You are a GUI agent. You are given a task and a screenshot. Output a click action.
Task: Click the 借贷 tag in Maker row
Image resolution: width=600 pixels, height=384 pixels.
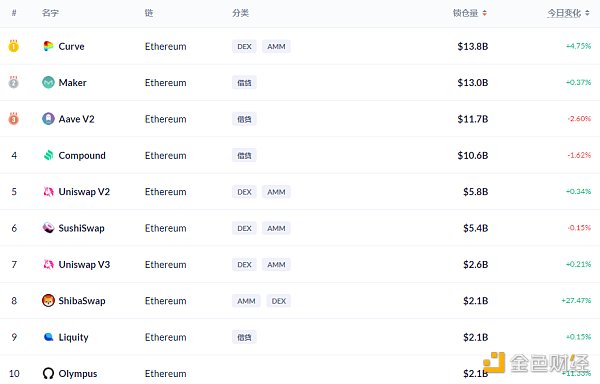[x=244, y=83]
